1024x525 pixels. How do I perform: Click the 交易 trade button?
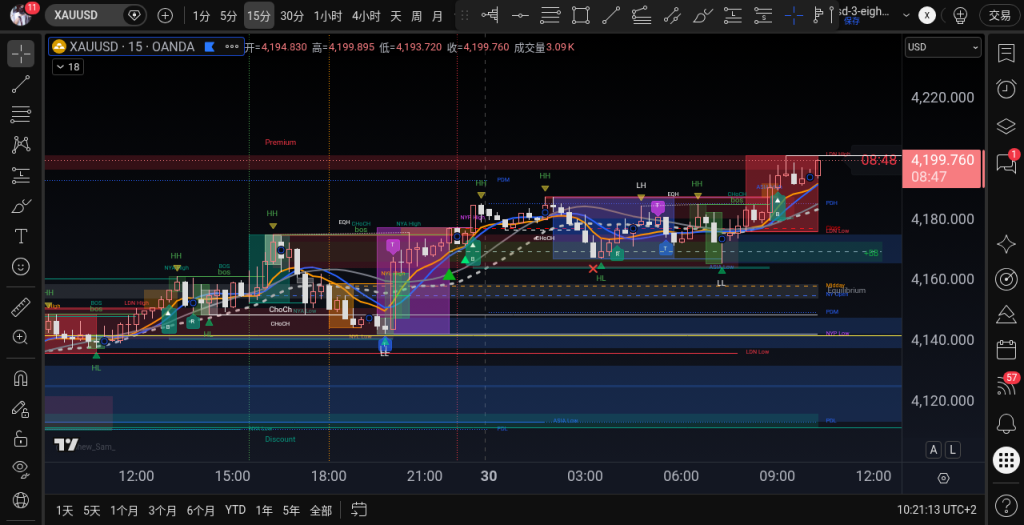tap(1000, 15)
